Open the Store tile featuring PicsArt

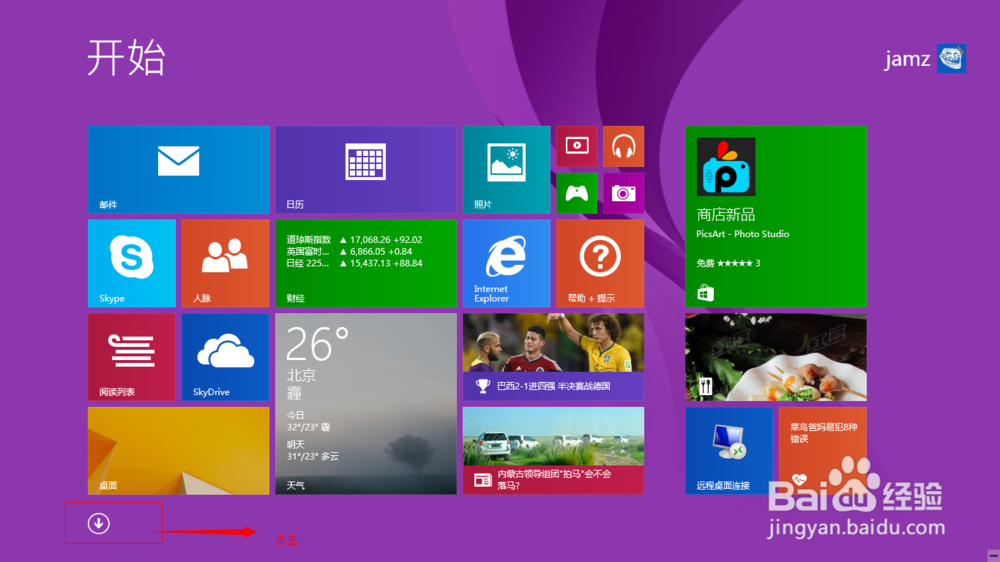pyautogui.click(x=776, y=217)
